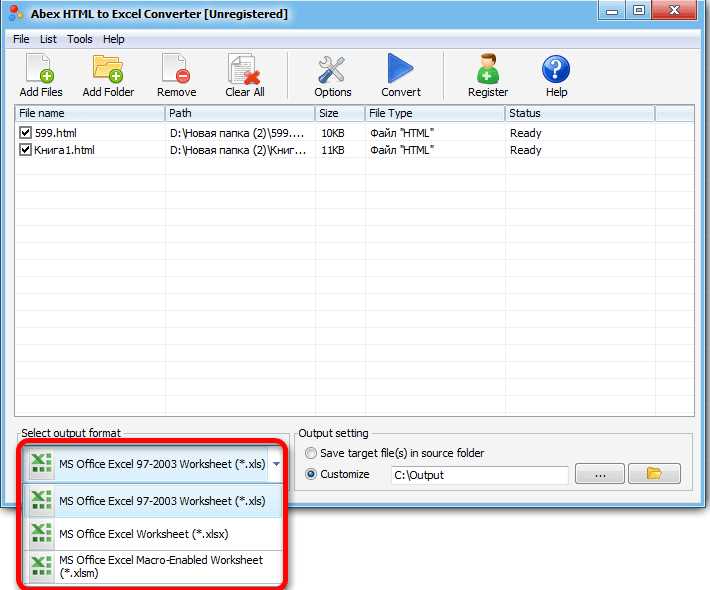Click the path cell of Книга1.html

click(238, 150)
